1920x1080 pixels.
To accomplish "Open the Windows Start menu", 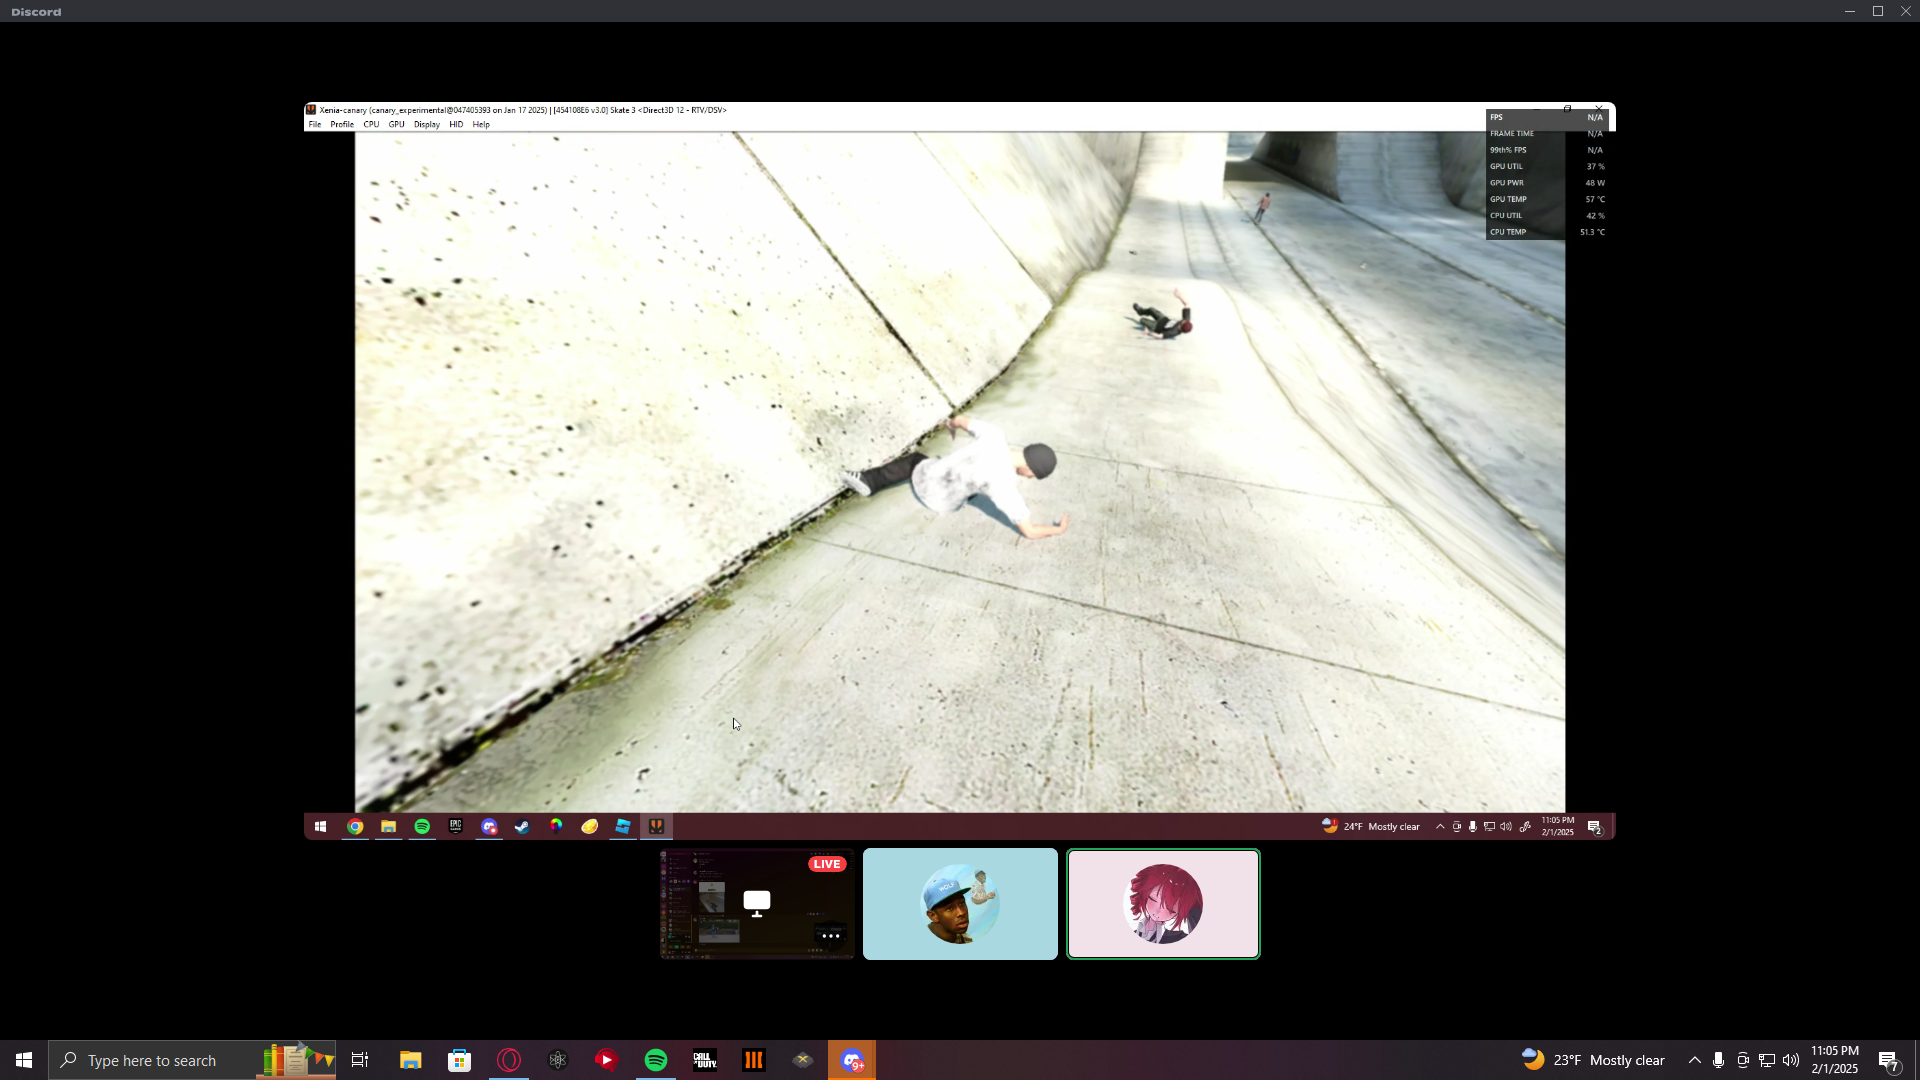I will pos(24,1060).
